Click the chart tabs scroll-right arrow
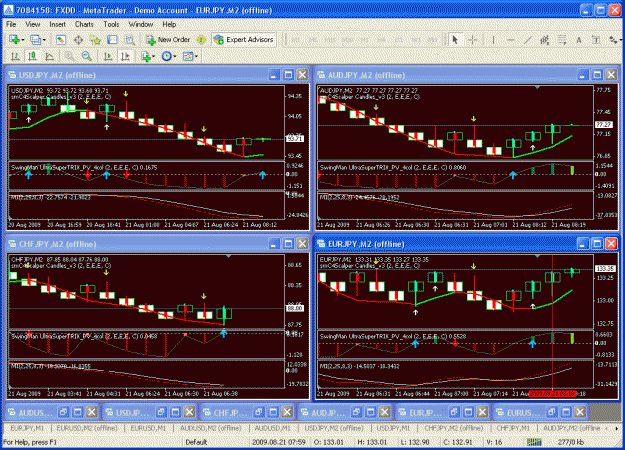625x450 pixels. 617,428
